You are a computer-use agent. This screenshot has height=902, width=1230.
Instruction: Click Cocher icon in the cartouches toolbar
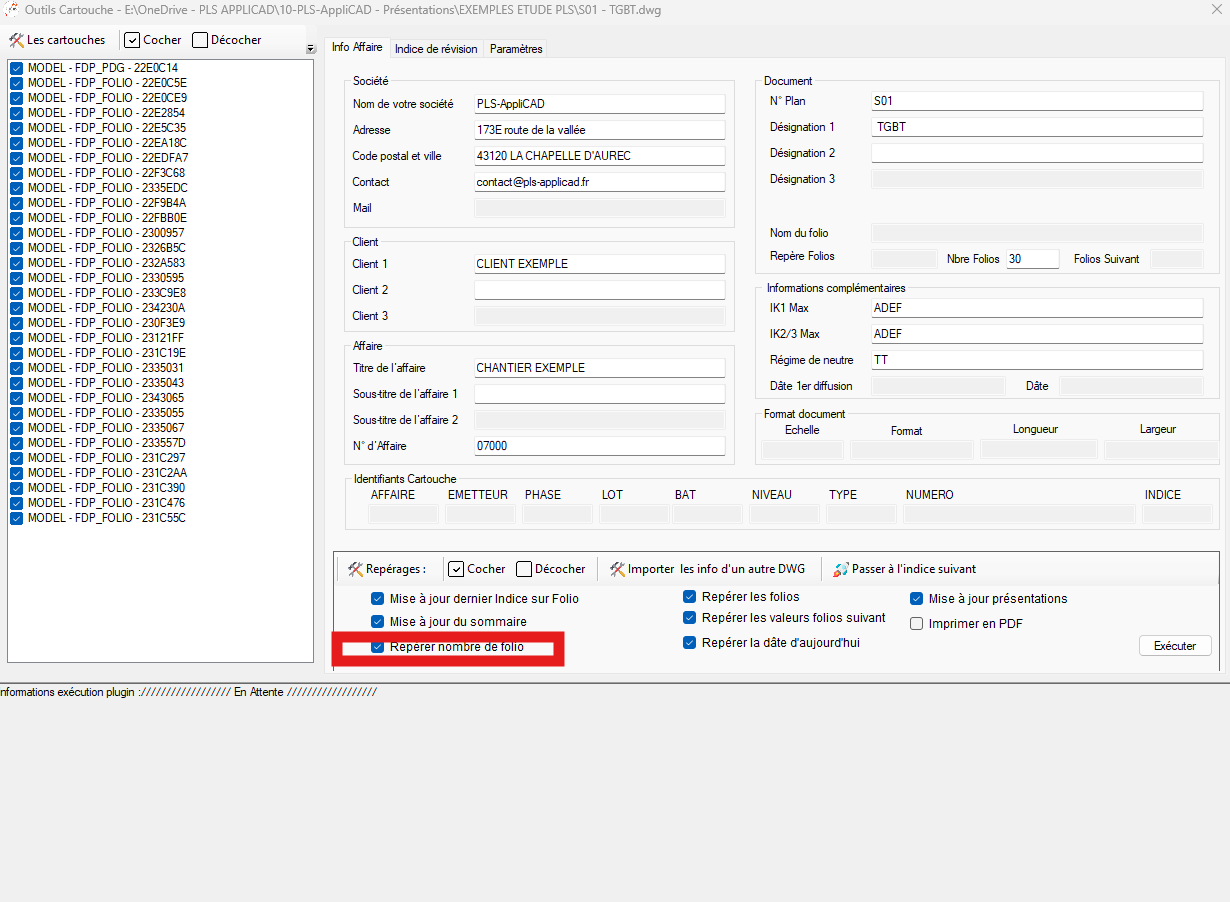coord(132,40)
